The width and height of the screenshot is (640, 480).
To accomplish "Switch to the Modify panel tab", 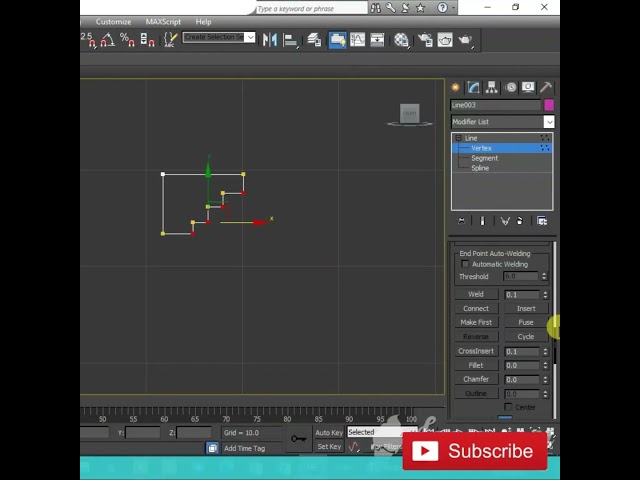I will (473, 87).
